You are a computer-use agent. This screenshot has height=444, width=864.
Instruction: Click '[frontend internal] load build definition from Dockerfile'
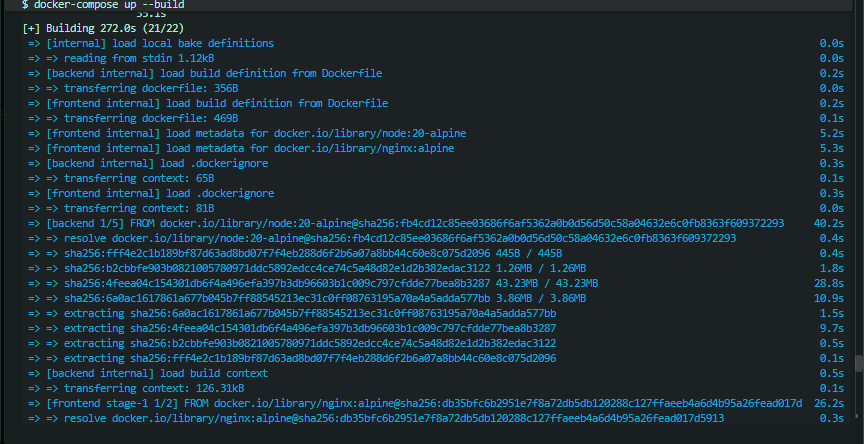[x=208, y=103]
